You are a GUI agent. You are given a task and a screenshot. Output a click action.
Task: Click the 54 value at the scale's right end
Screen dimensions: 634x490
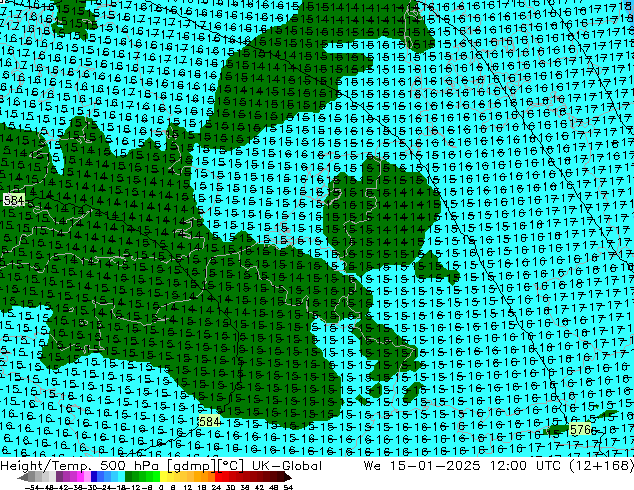(288, 487)
